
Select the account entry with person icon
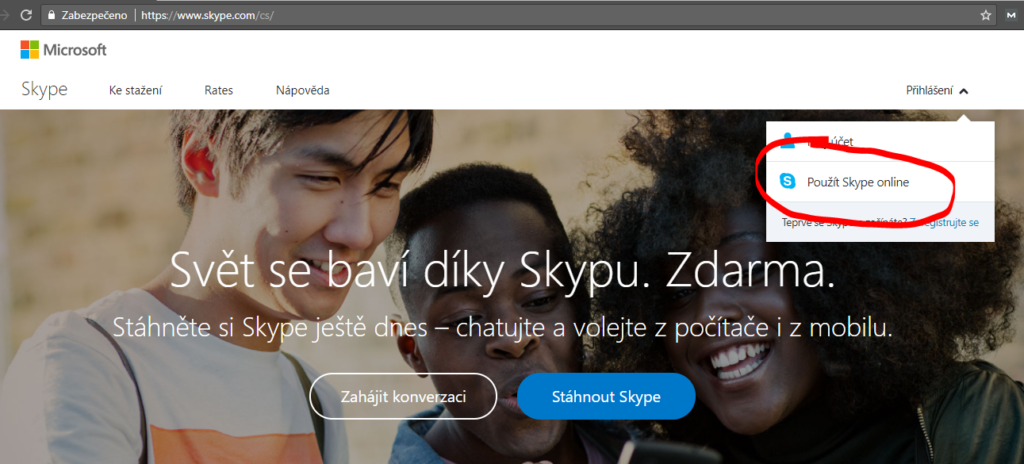880,141
